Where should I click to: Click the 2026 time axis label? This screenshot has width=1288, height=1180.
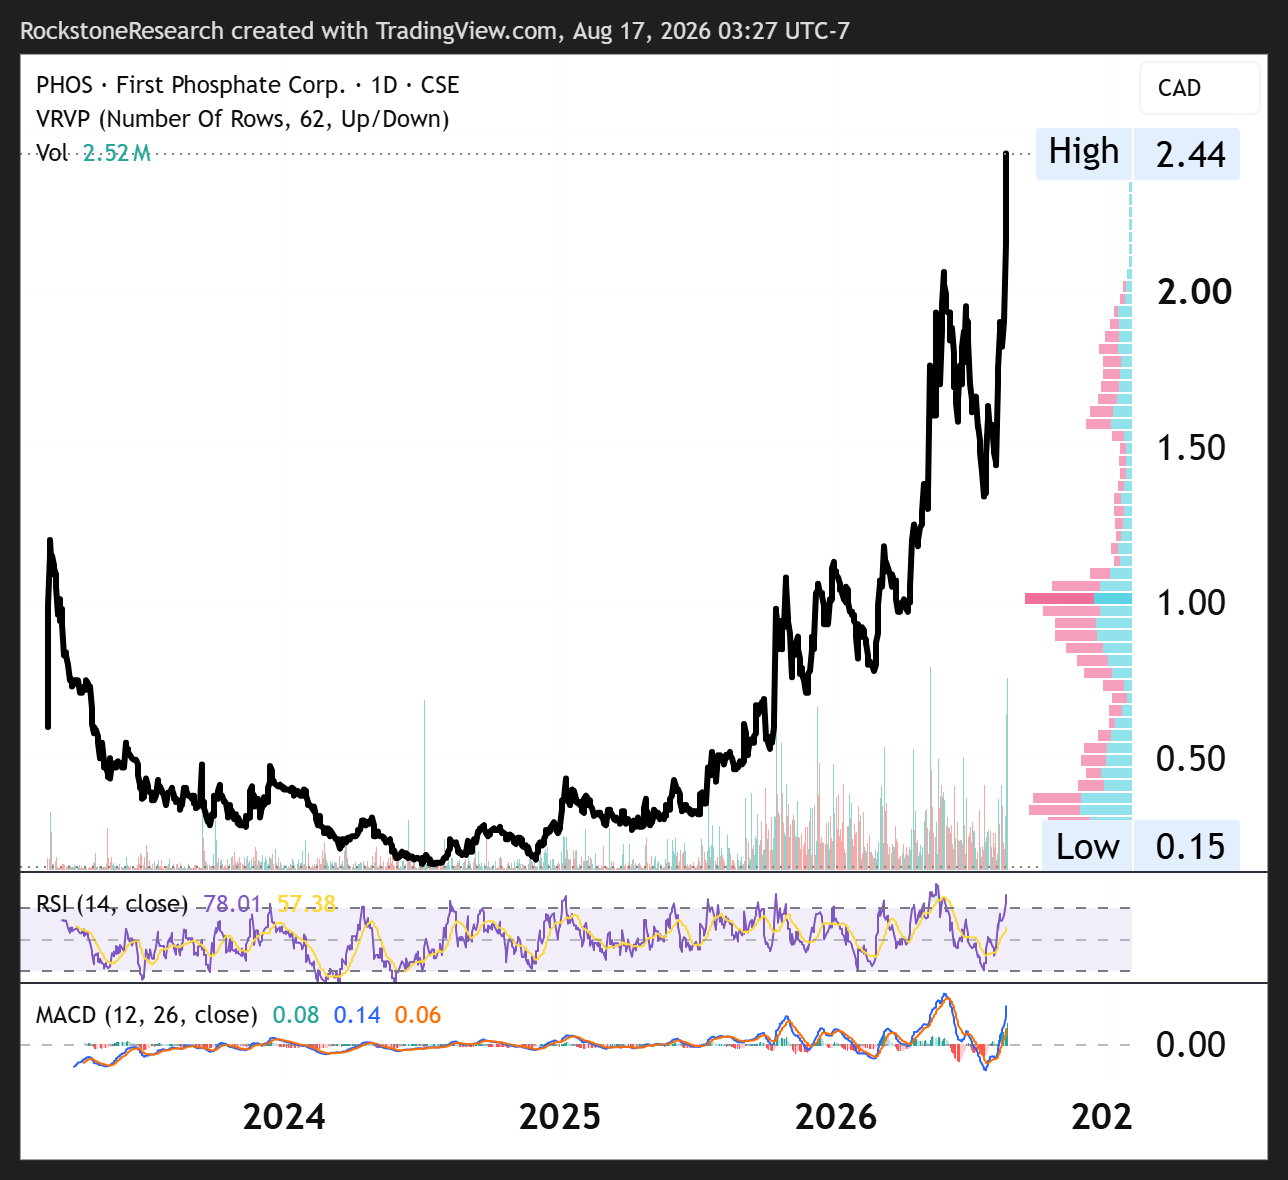836,1116
